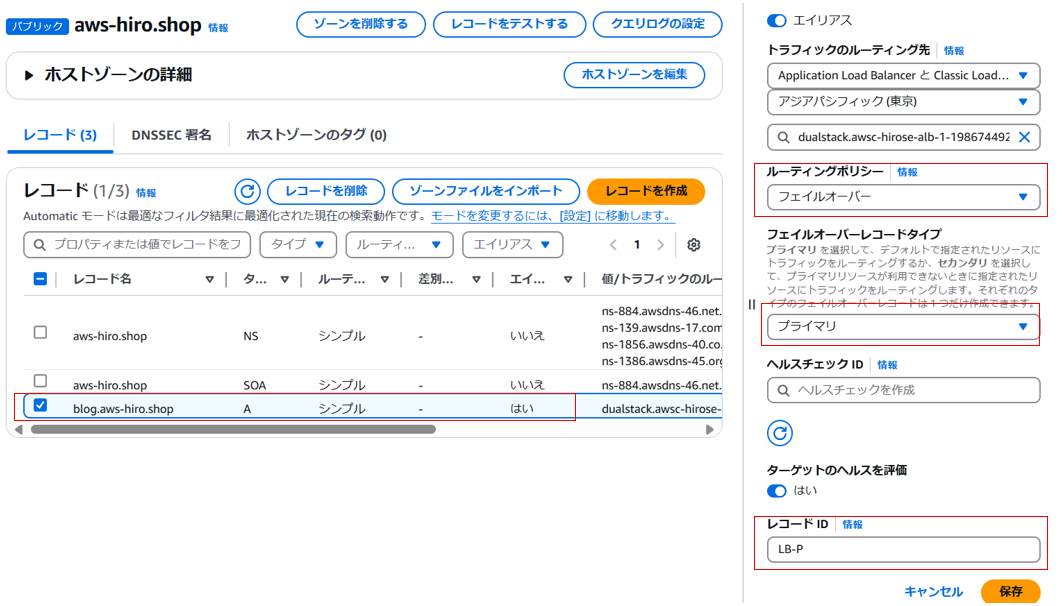Viewport: 1062px width, 606px height.
Task: Open モードを変更するには settings link
Action: pyautogui.click(x=552, y=216)
